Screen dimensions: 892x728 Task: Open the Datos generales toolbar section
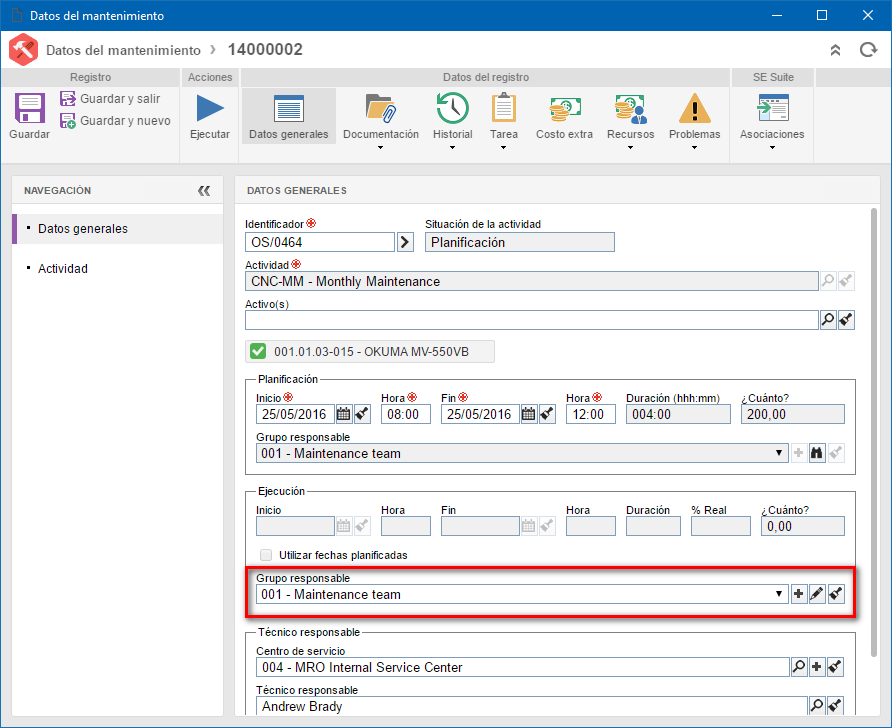pyautogui.click(x=288, y=117)
